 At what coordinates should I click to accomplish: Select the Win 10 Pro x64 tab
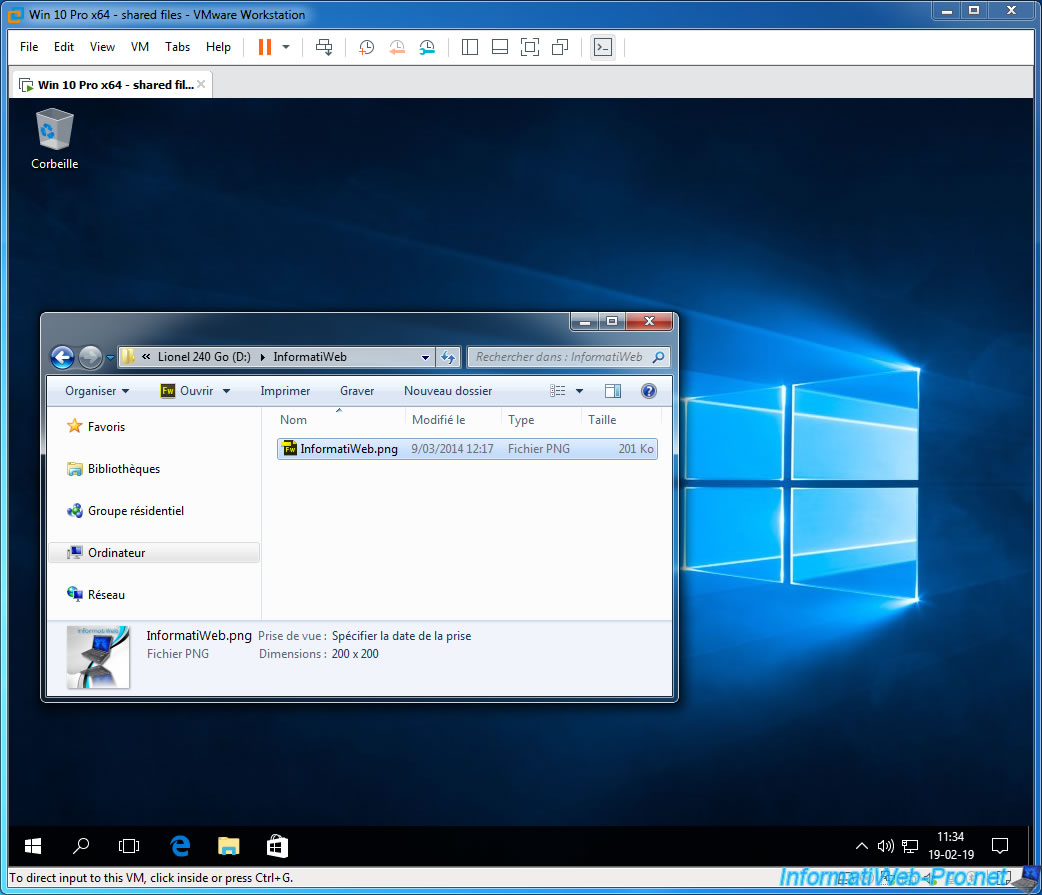108,85
